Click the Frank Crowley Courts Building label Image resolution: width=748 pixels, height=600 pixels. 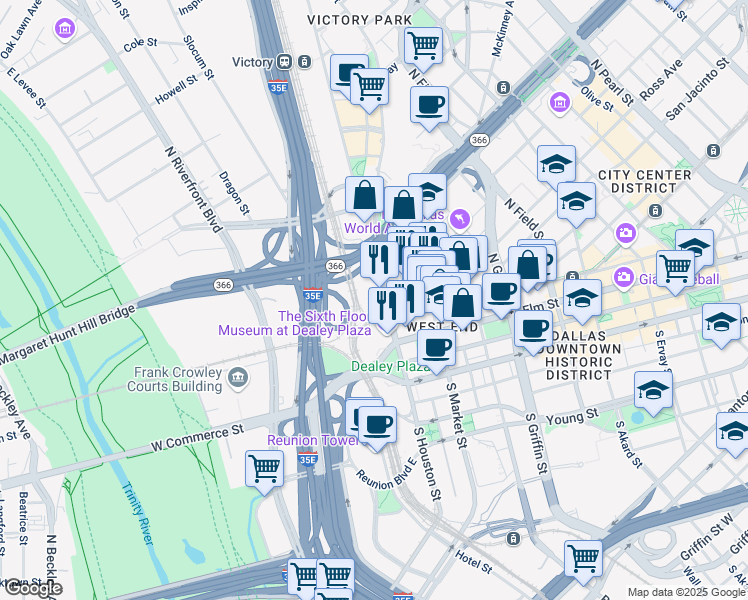[x=175, y=379]
